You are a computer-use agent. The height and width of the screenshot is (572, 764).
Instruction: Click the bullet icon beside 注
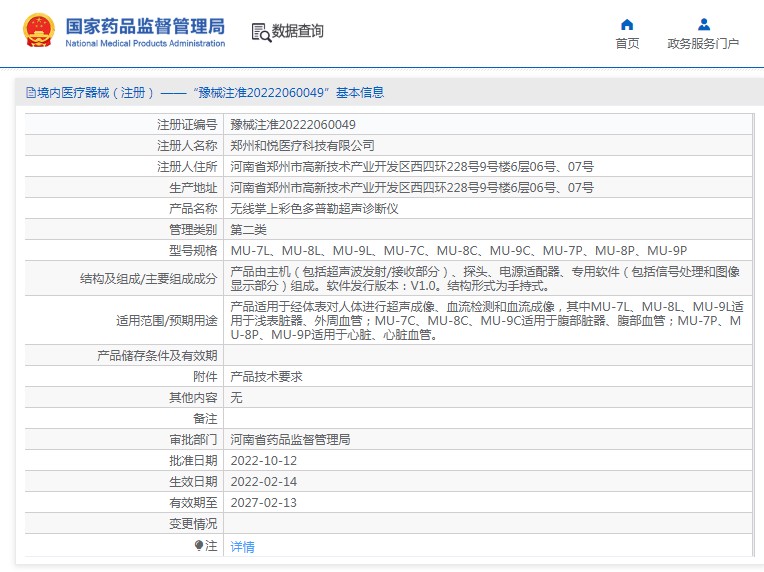click(x=199, y=545)
